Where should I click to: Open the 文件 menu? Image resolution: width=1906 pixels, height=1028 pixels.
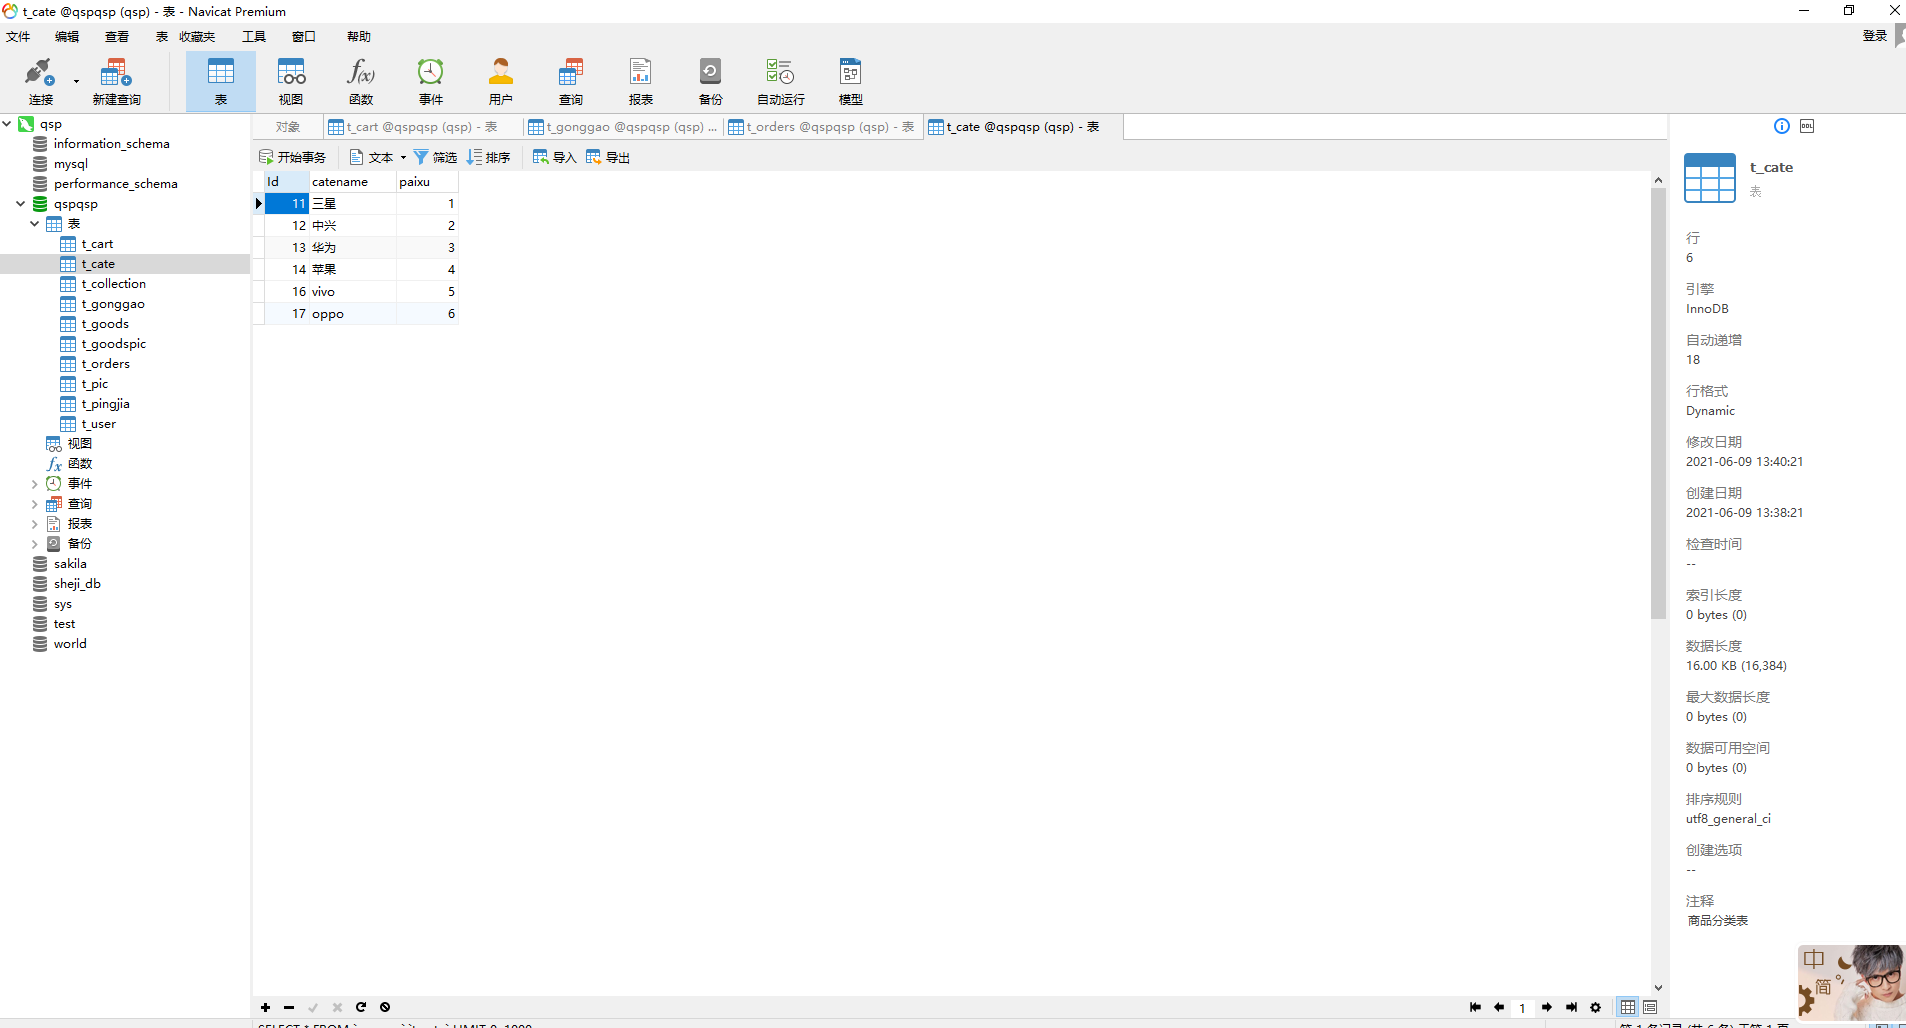tap(18, 37)
